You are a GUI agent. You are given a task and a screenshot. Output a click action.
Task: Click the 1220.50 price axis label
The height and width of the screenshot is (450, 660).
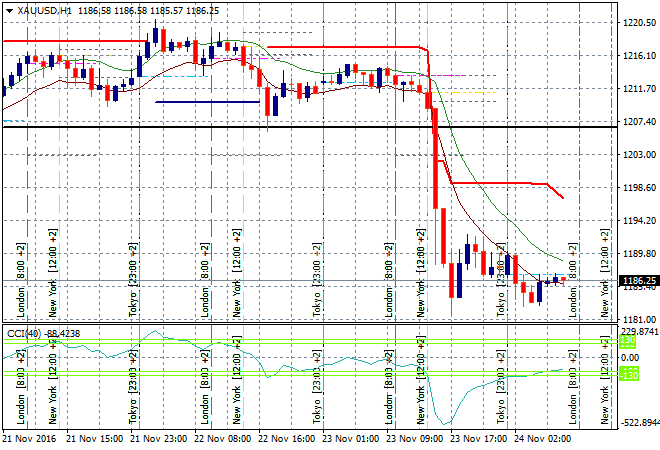637,22
